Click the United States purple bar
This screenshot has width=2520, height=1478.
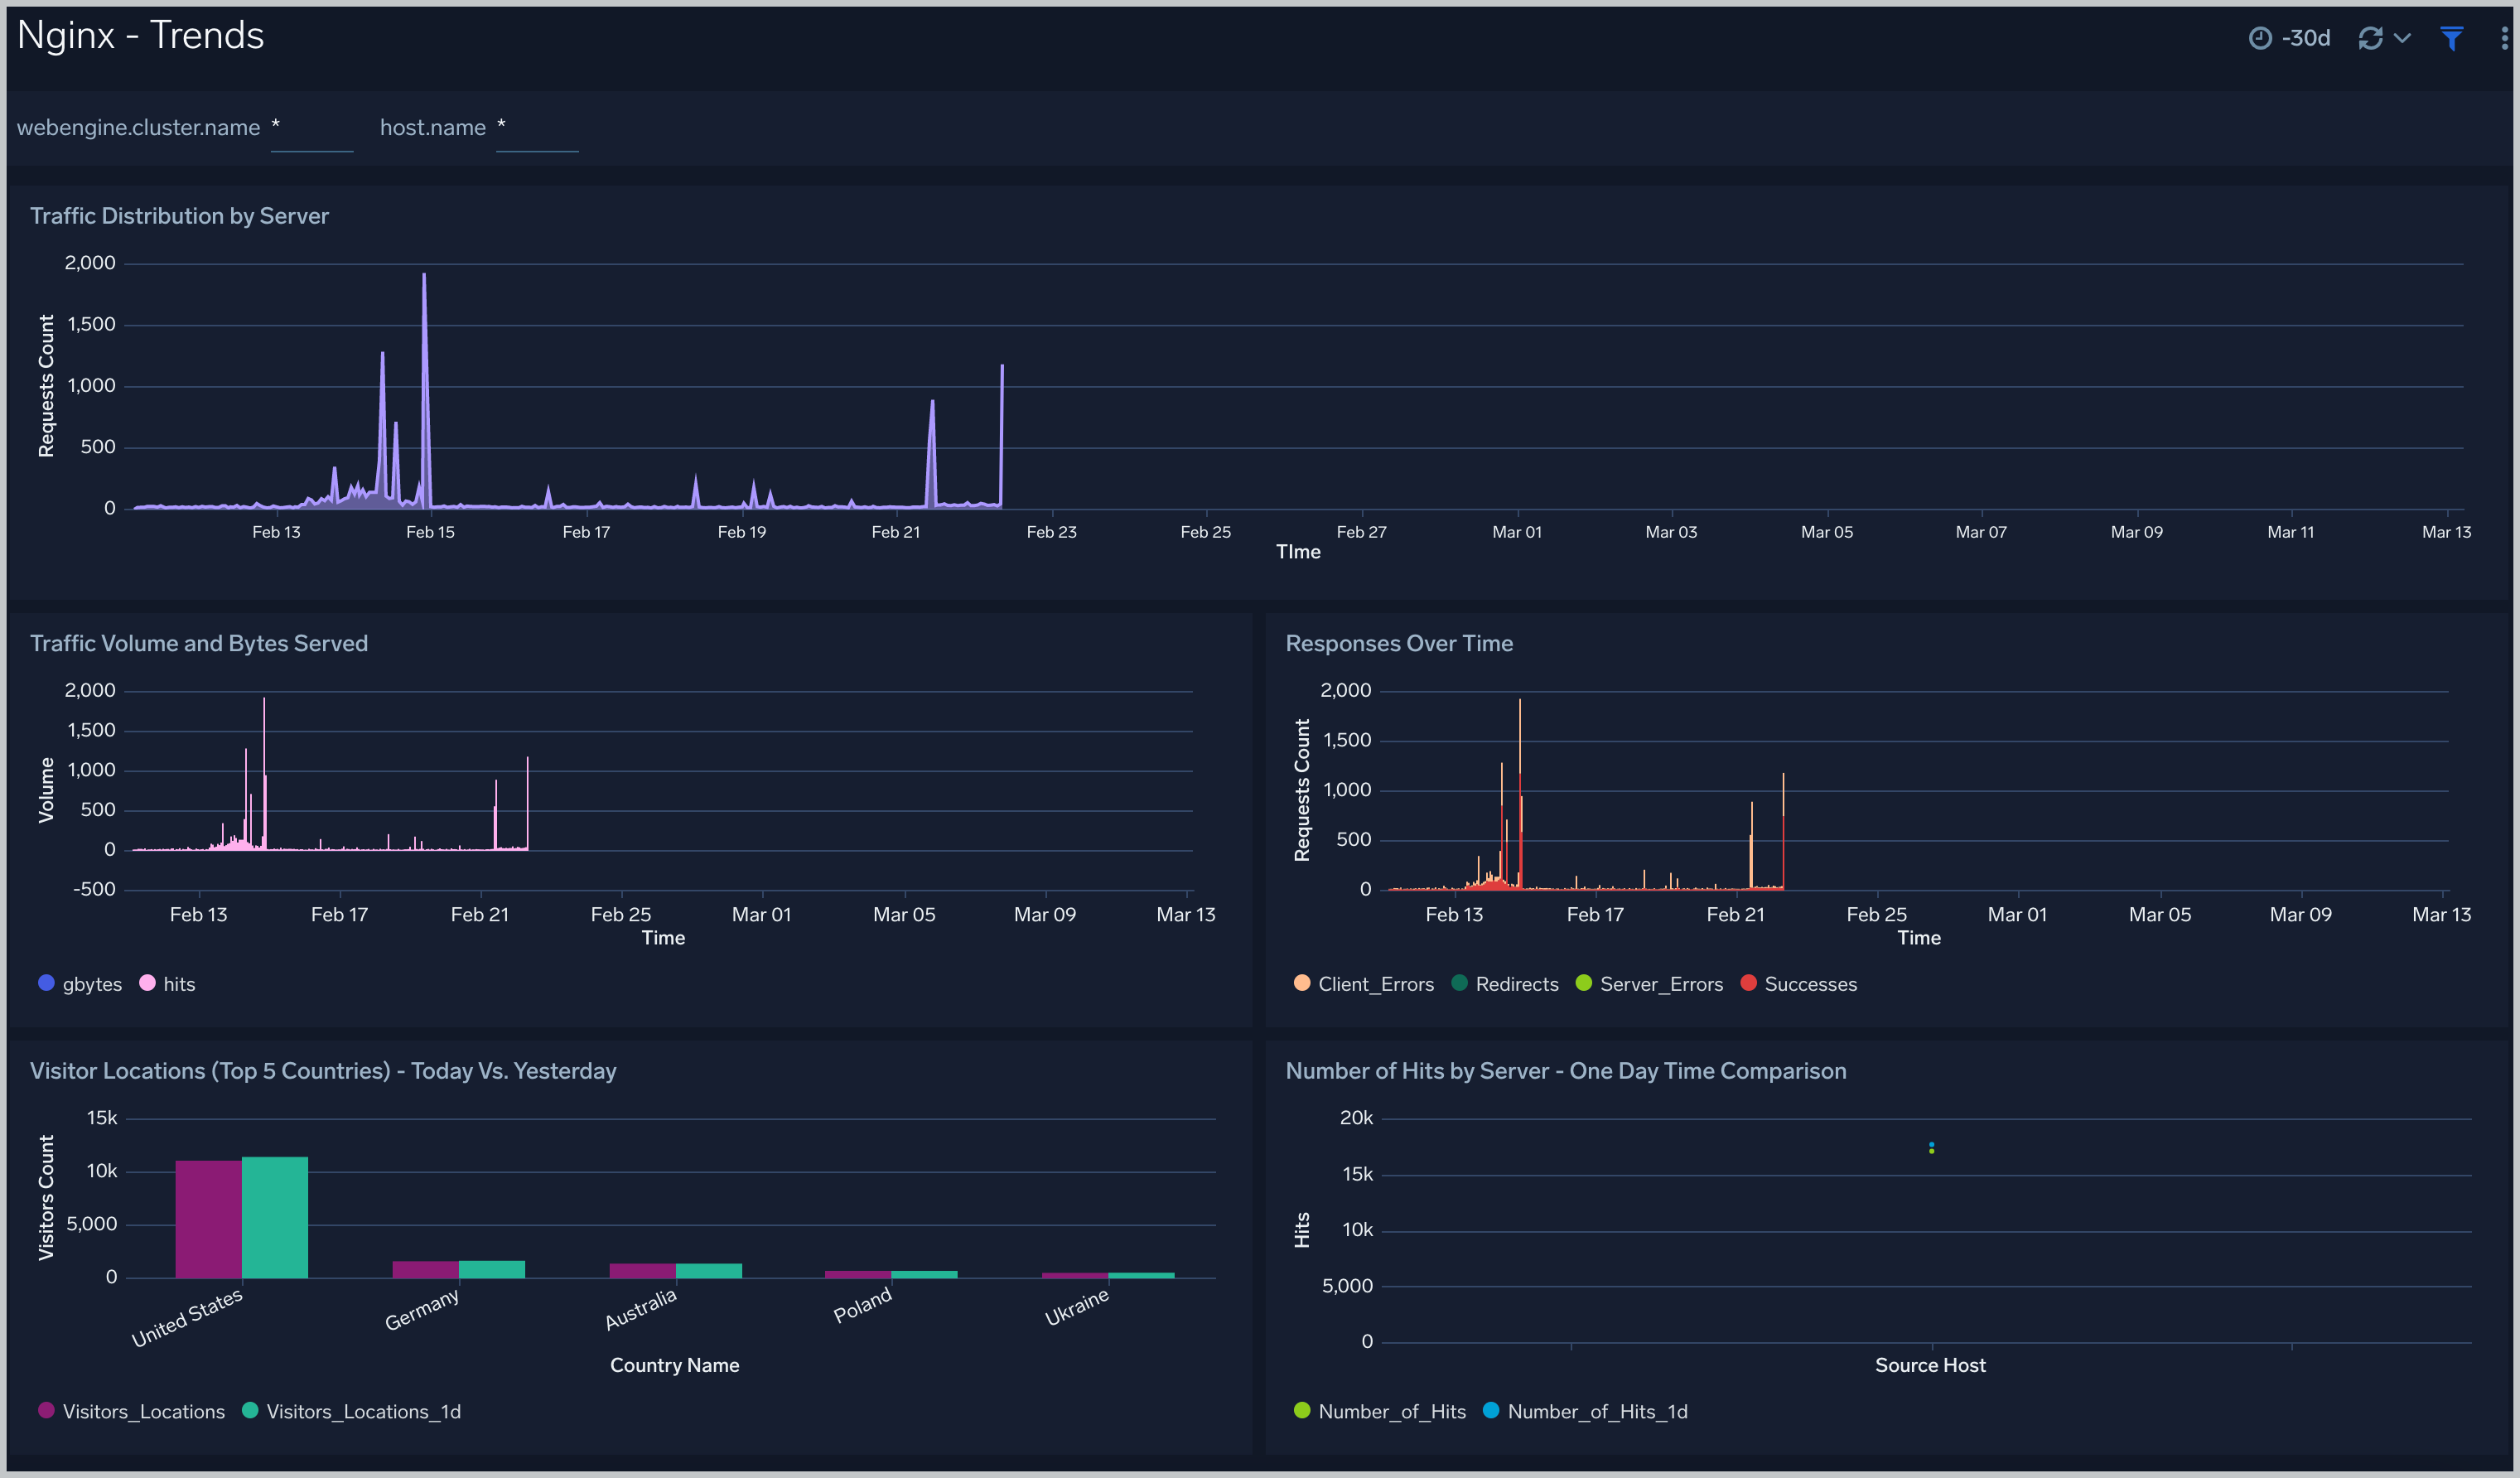208,1219
